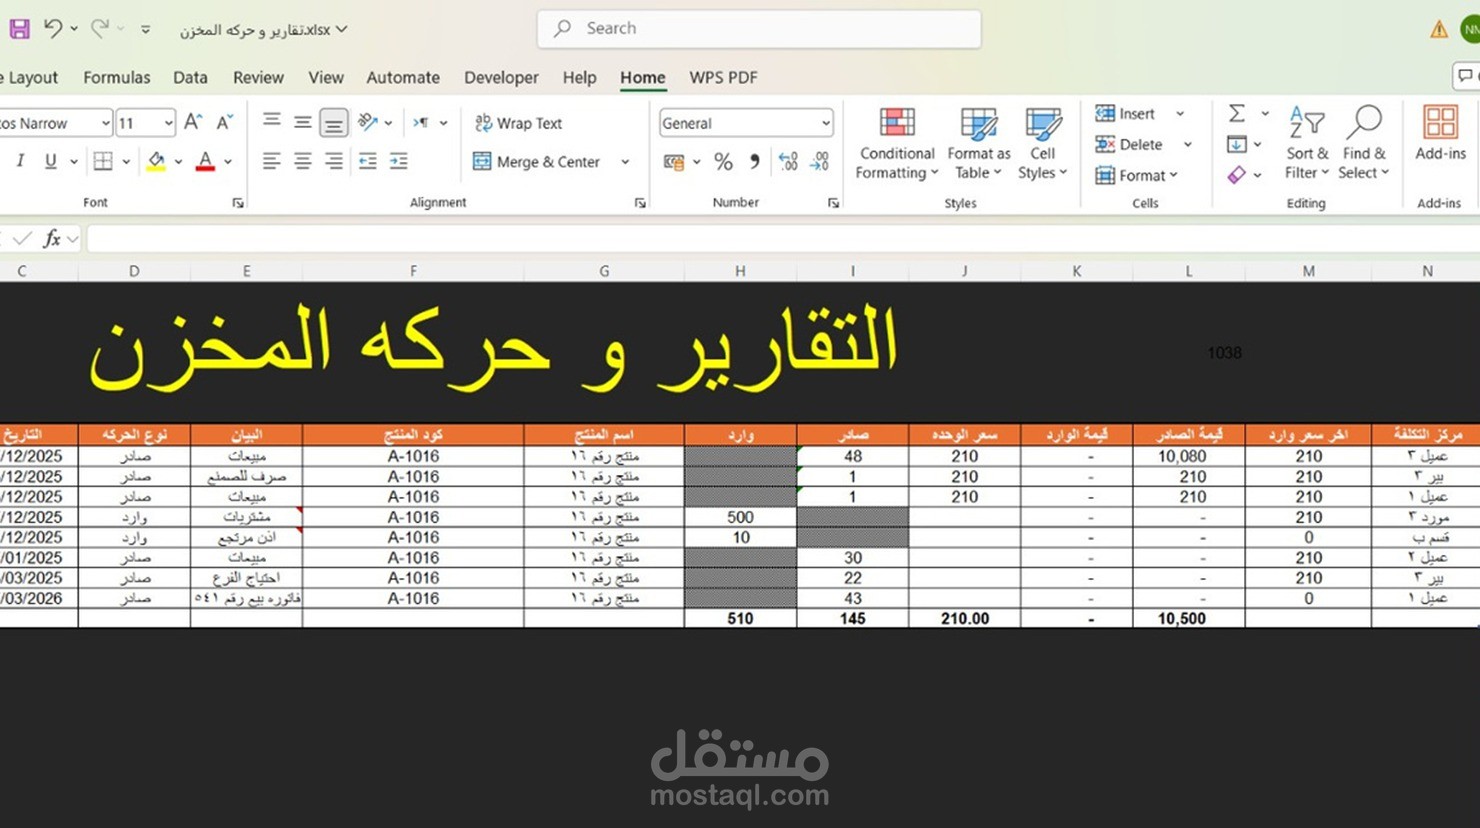Select total cell showing 10,500
This screenshot has height=828, width=1480.
[1188, 618]
